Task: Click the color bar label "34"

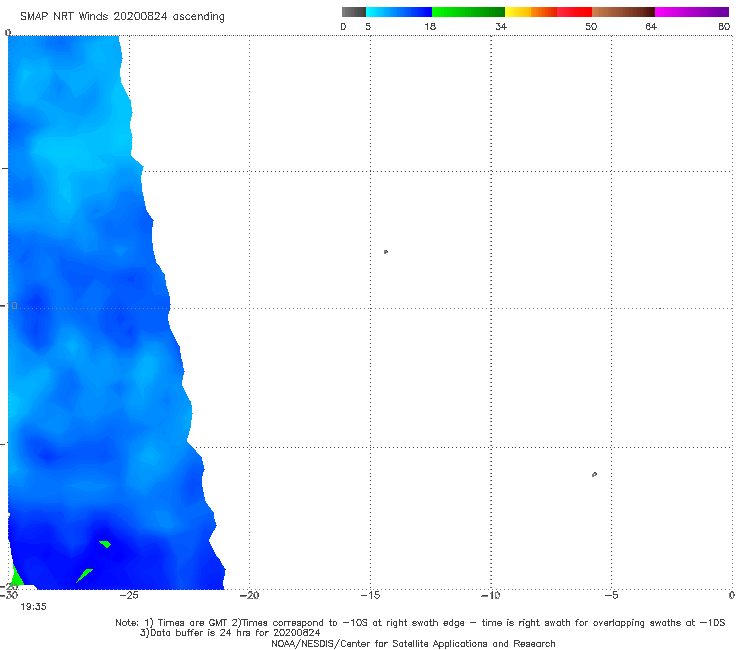Action: [501, 27]
